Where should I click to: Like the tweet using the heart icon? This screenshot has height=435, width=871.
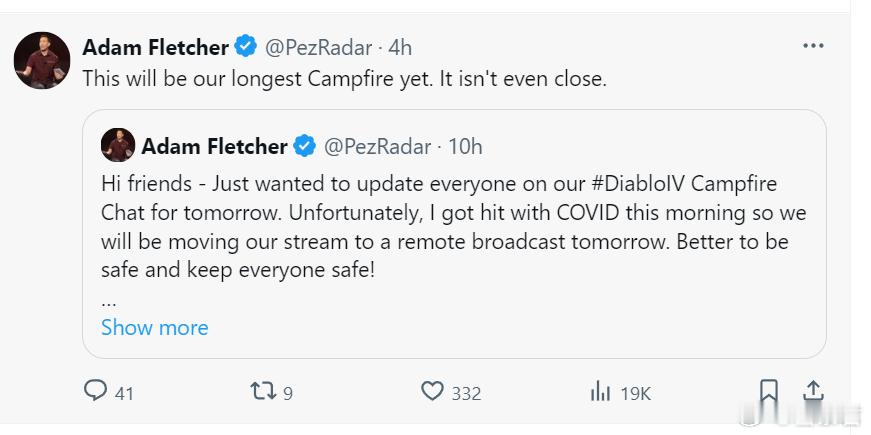point(432,391)
